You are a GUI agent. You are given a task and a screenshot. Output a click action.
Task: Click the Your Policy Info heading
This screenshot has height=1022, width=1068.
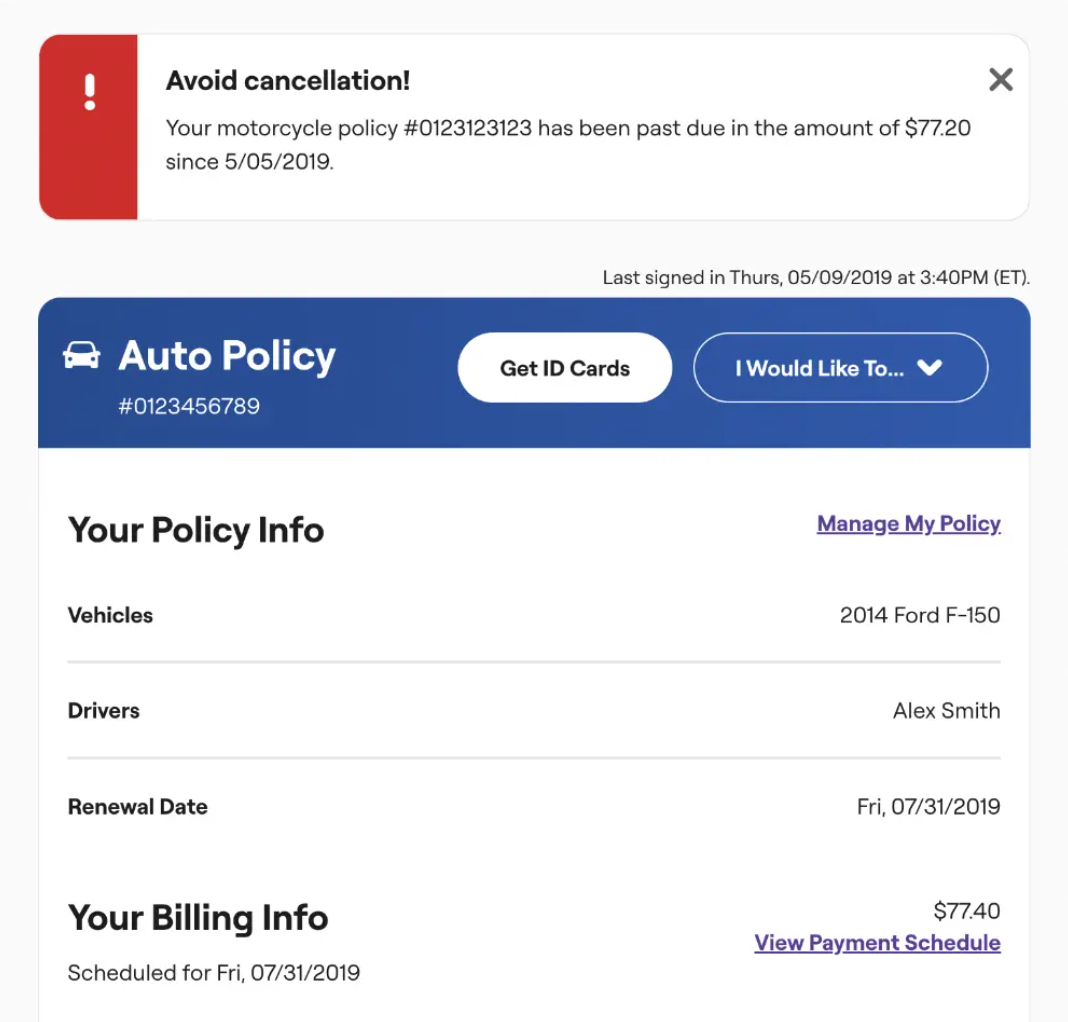196,530
